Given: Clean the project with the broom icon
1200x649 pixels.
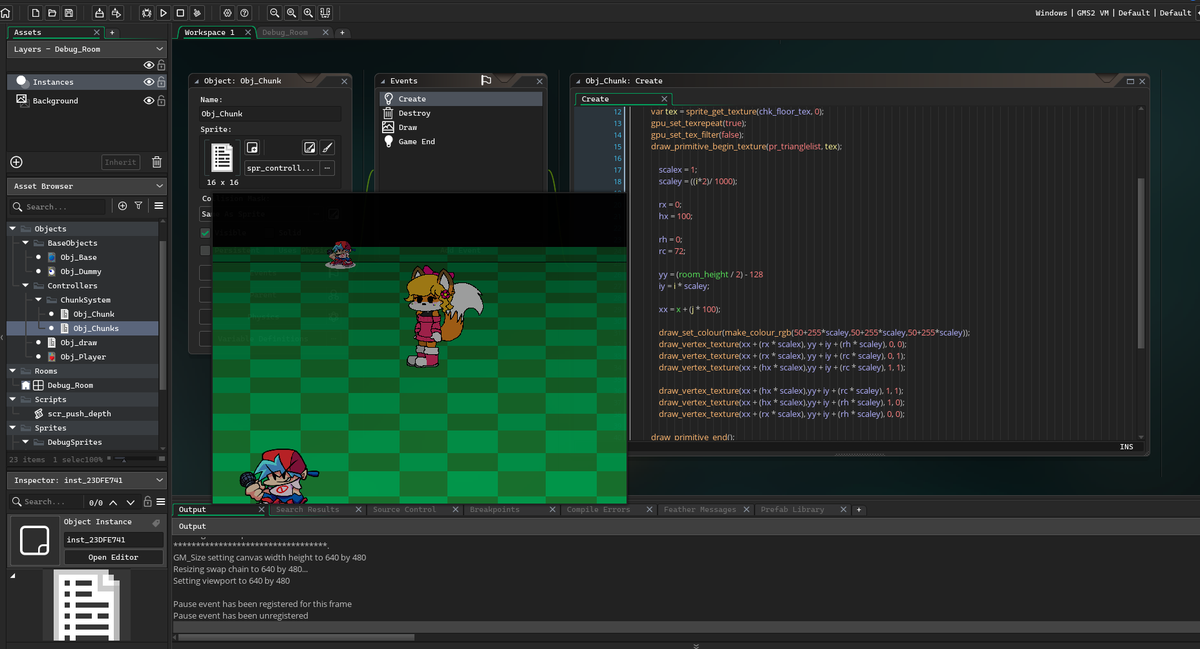Looking at the screenshot, I should [197, 13].
